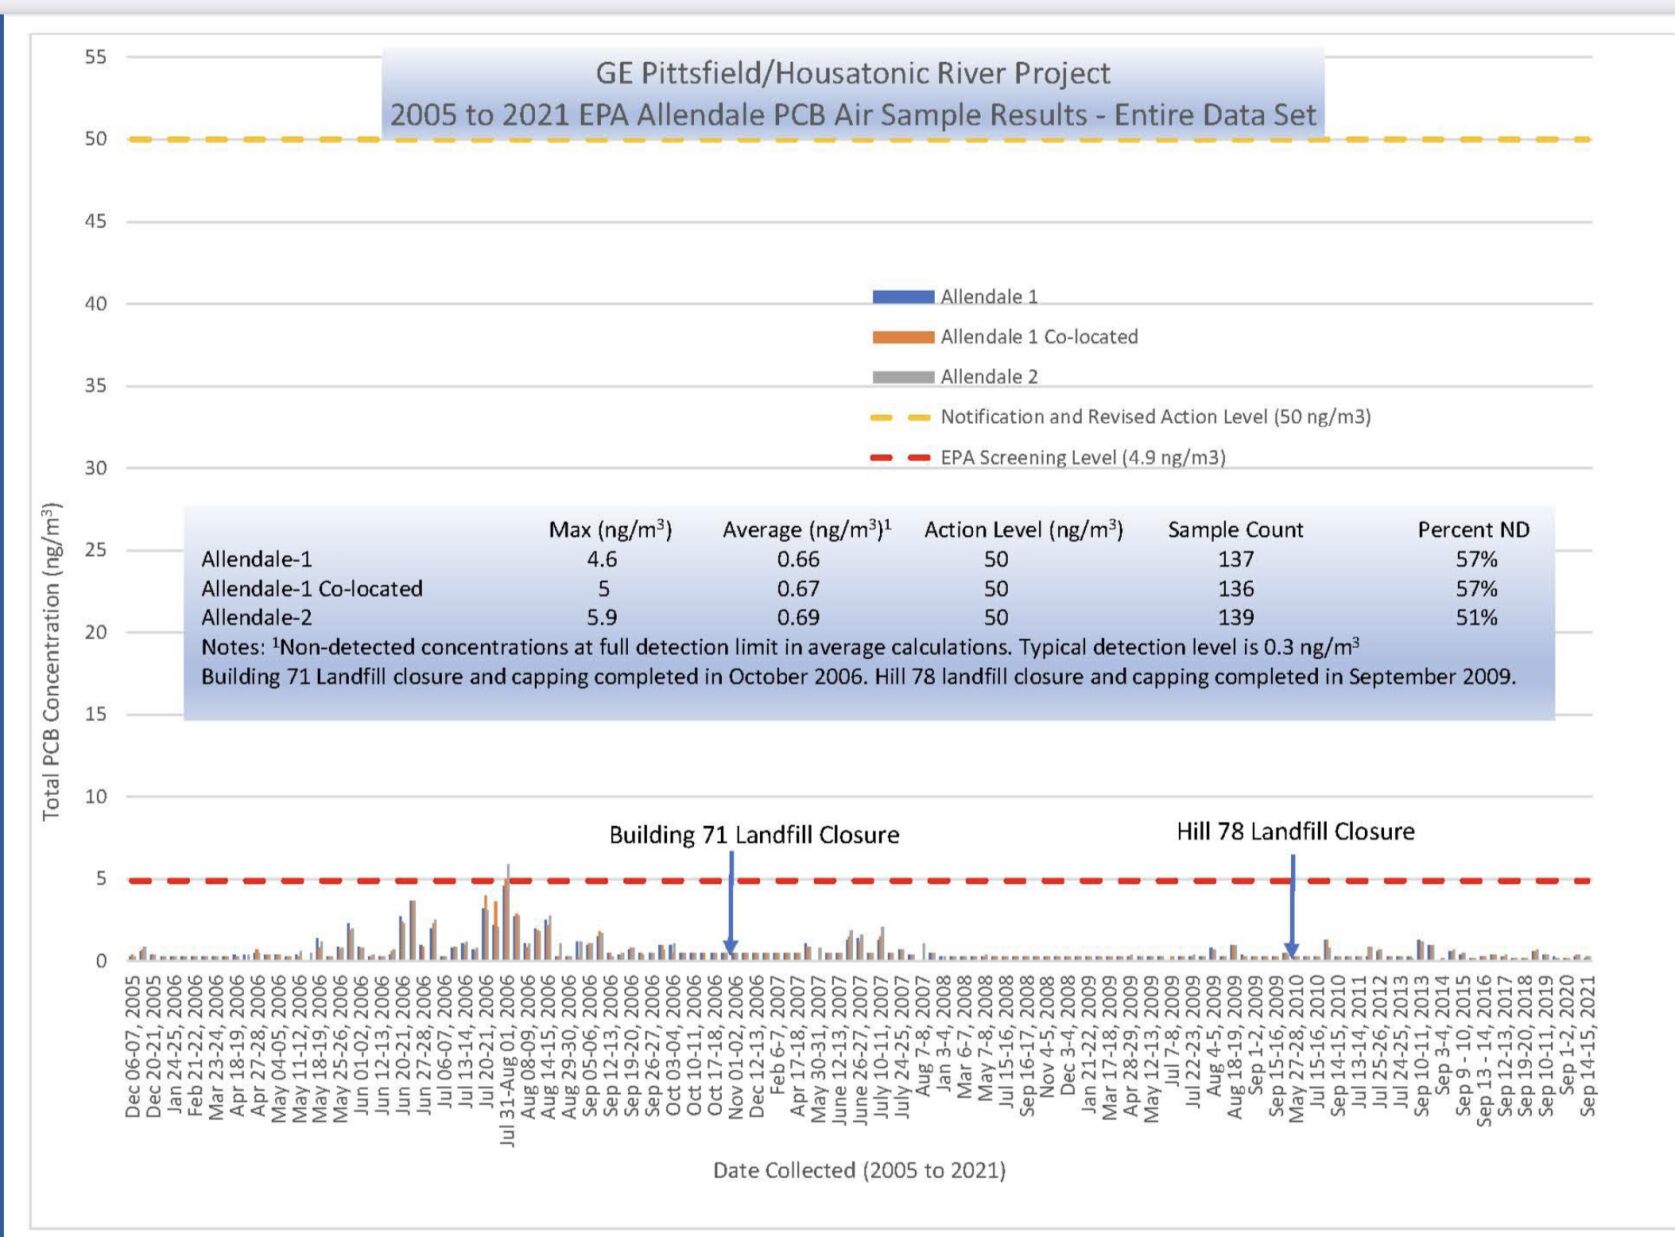Click the Percent ND column header
The image size is (1675, 1237).
1473,530
